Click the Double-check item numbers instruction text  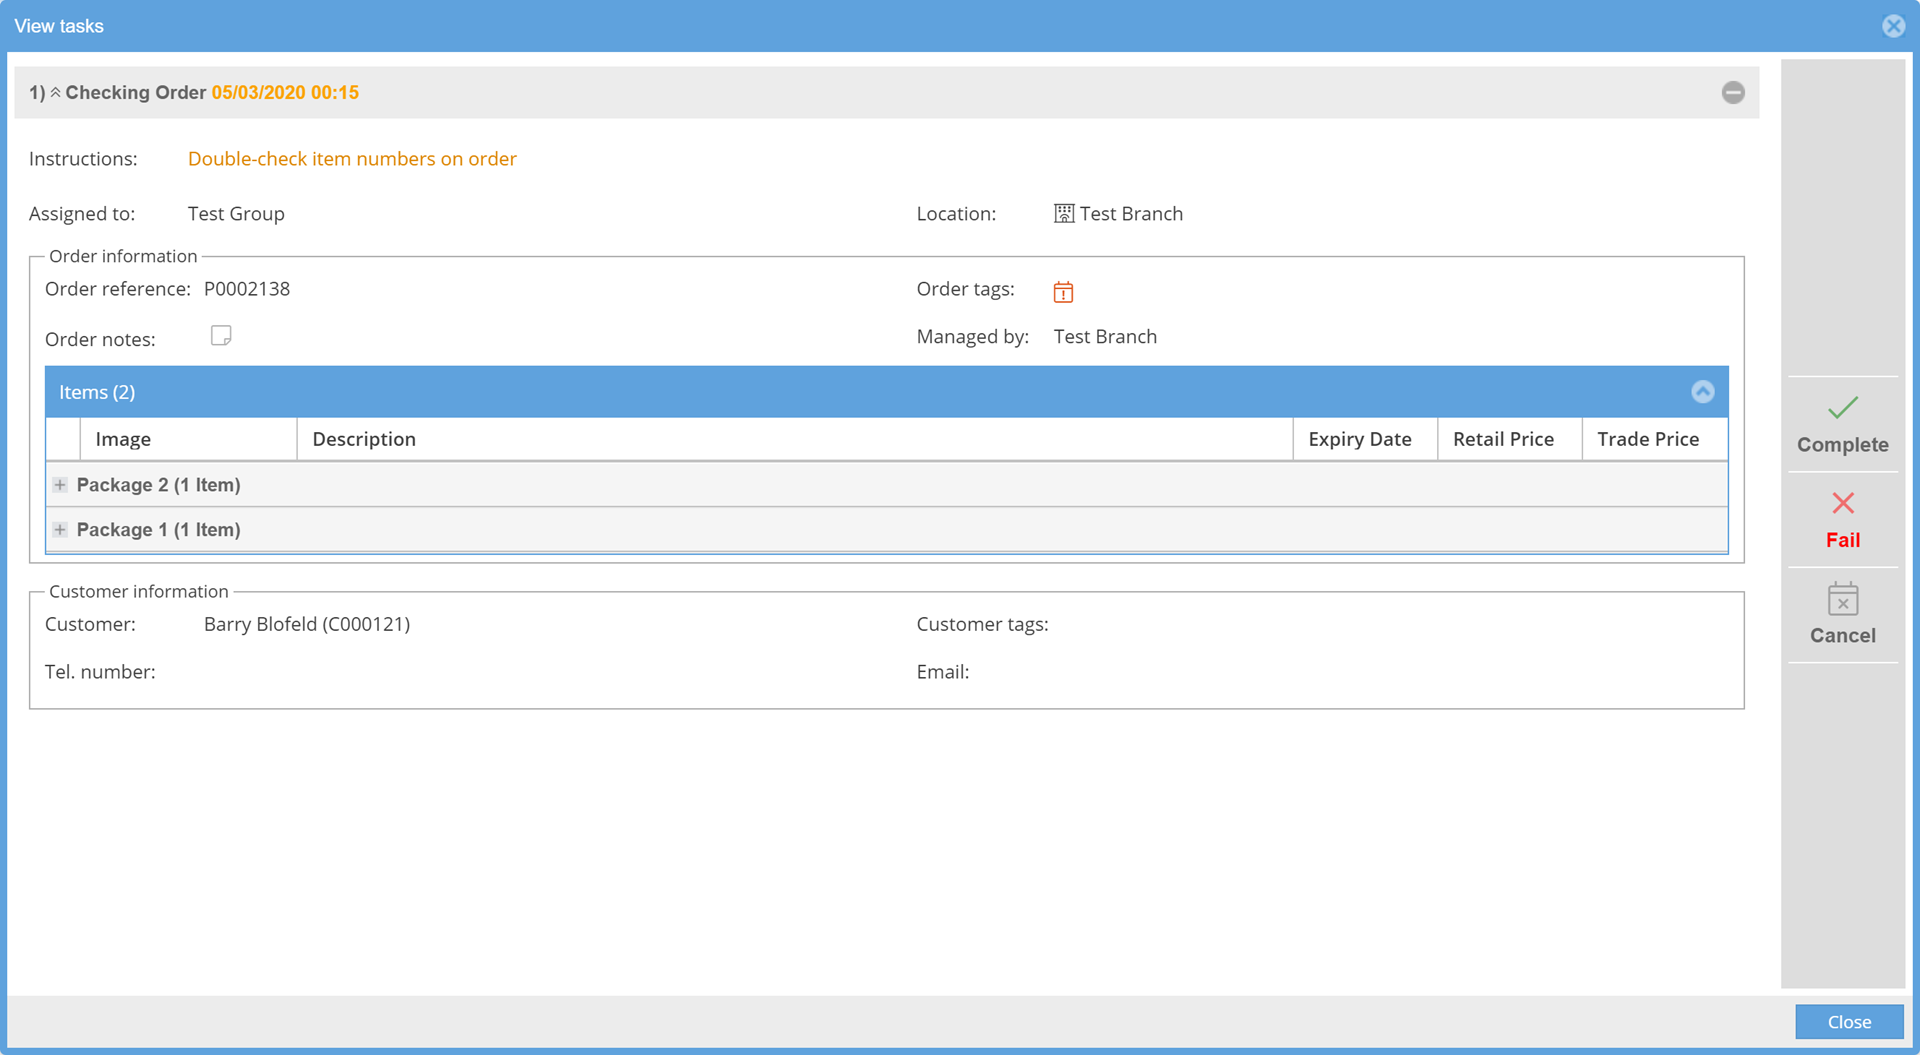point(352,159)
